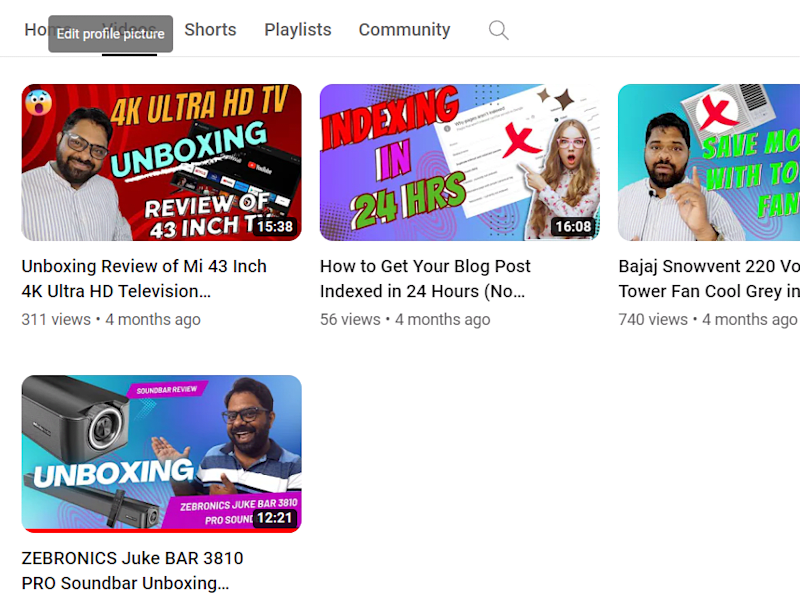Click the '56 views • 4 months ago' text
Screen dimensions: 800x600
click(x=405, y=319)
